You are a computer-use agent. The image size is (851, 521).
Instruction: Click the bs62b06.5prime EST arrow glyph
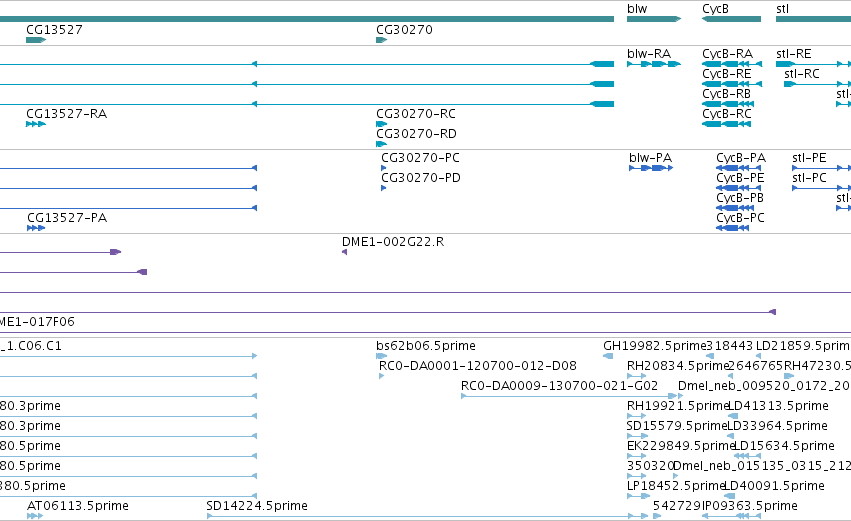(x=382, y=356)
